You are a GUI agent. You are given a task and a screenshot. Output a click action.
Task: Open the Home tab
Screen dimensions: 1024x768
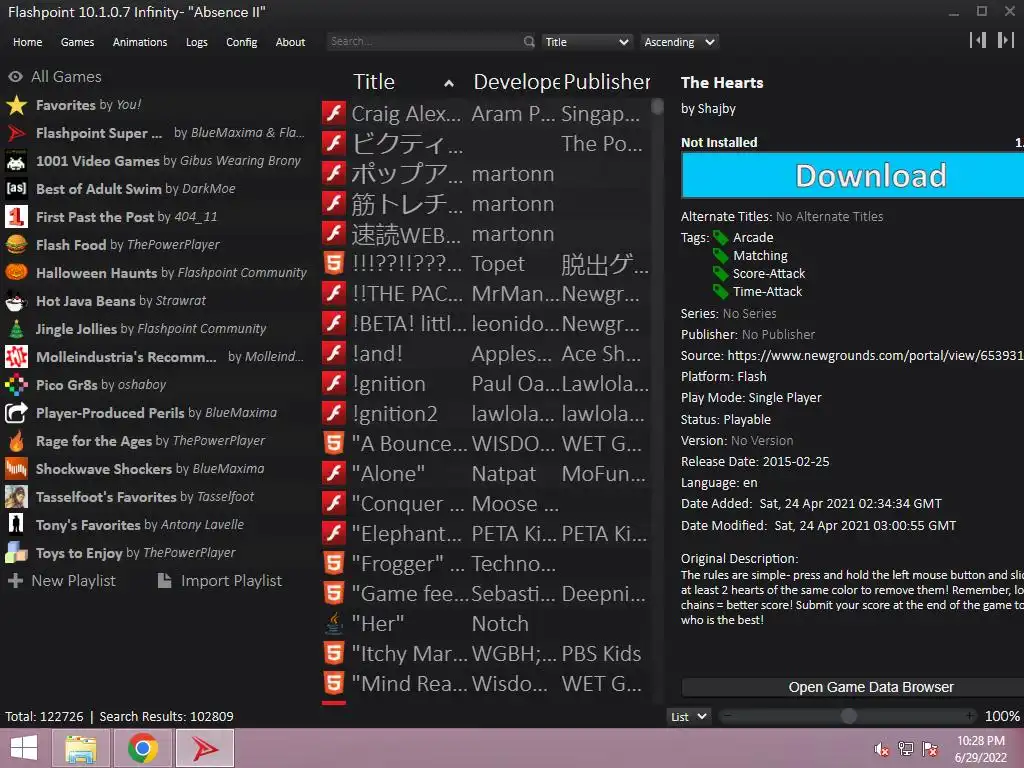click(x=27, y=42)
